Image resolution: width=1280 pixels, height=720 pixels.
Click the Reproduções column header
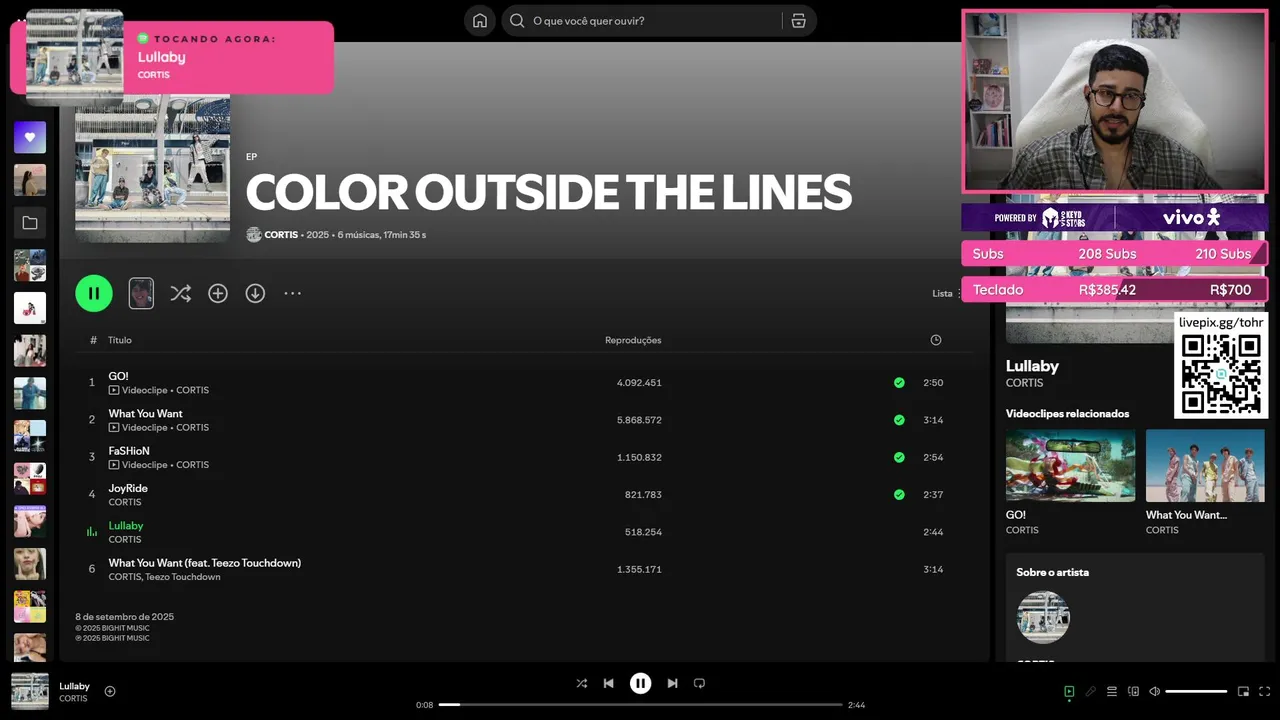point(633,340)
